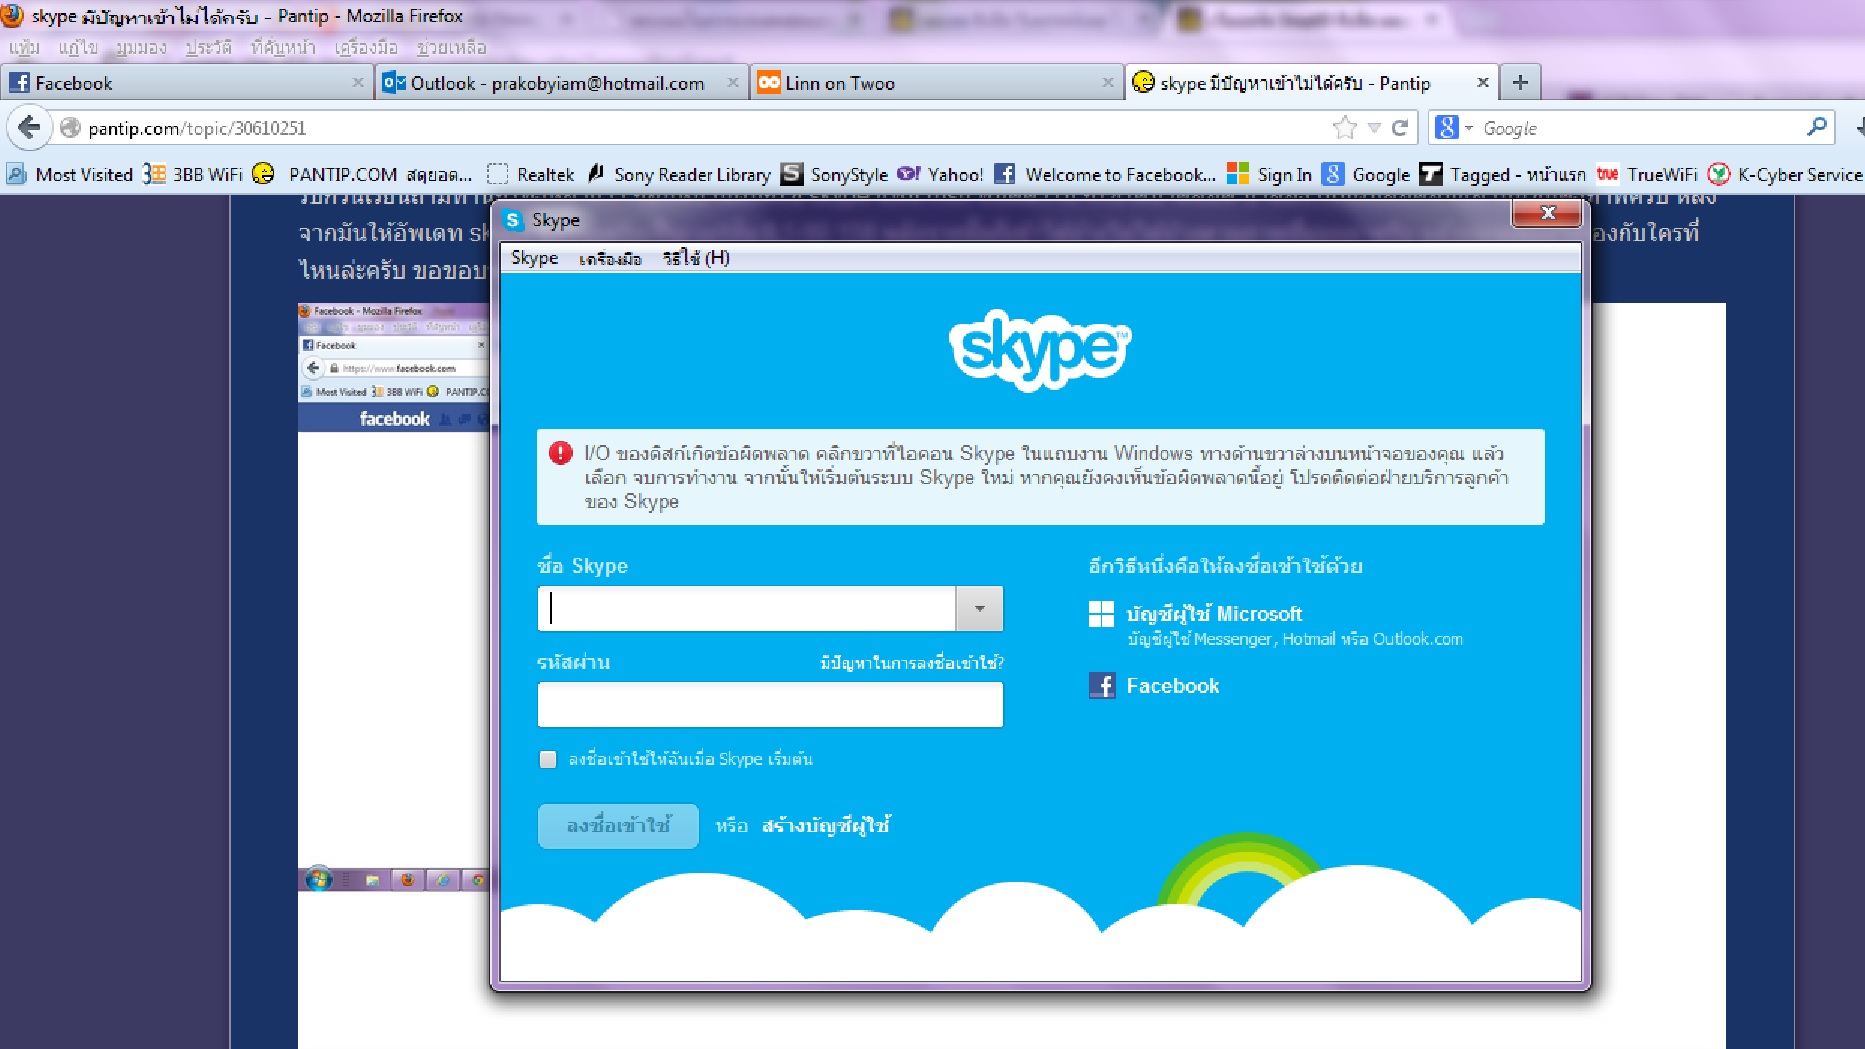The width and height of the screenshot is (1865, 1049).
Task: Open Most Visited bookmarks folder
Action: point(70,175)
